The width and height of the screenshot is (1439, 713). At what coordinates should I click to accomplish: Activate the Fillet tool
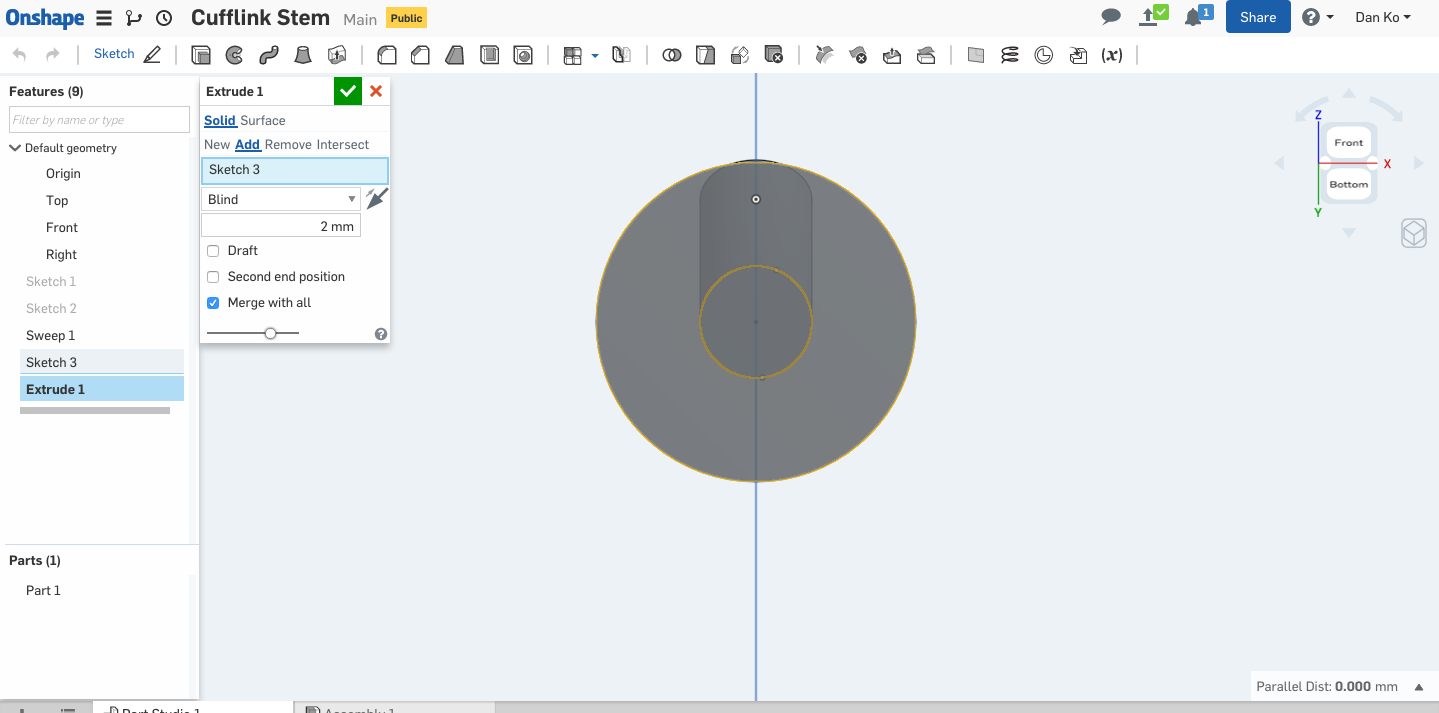386,55
